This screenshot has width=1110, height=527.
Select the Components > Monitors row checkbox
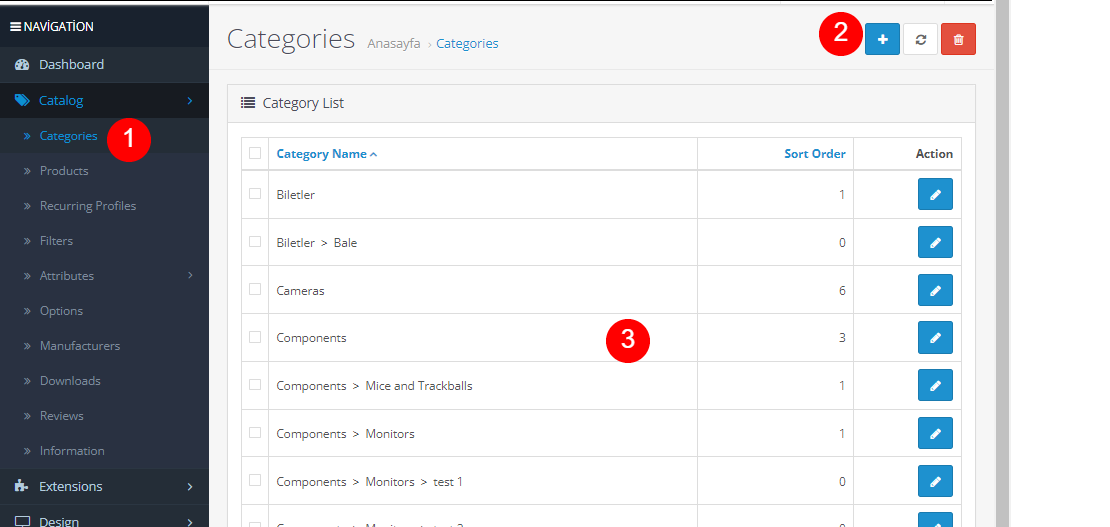[x=255, y=433]
